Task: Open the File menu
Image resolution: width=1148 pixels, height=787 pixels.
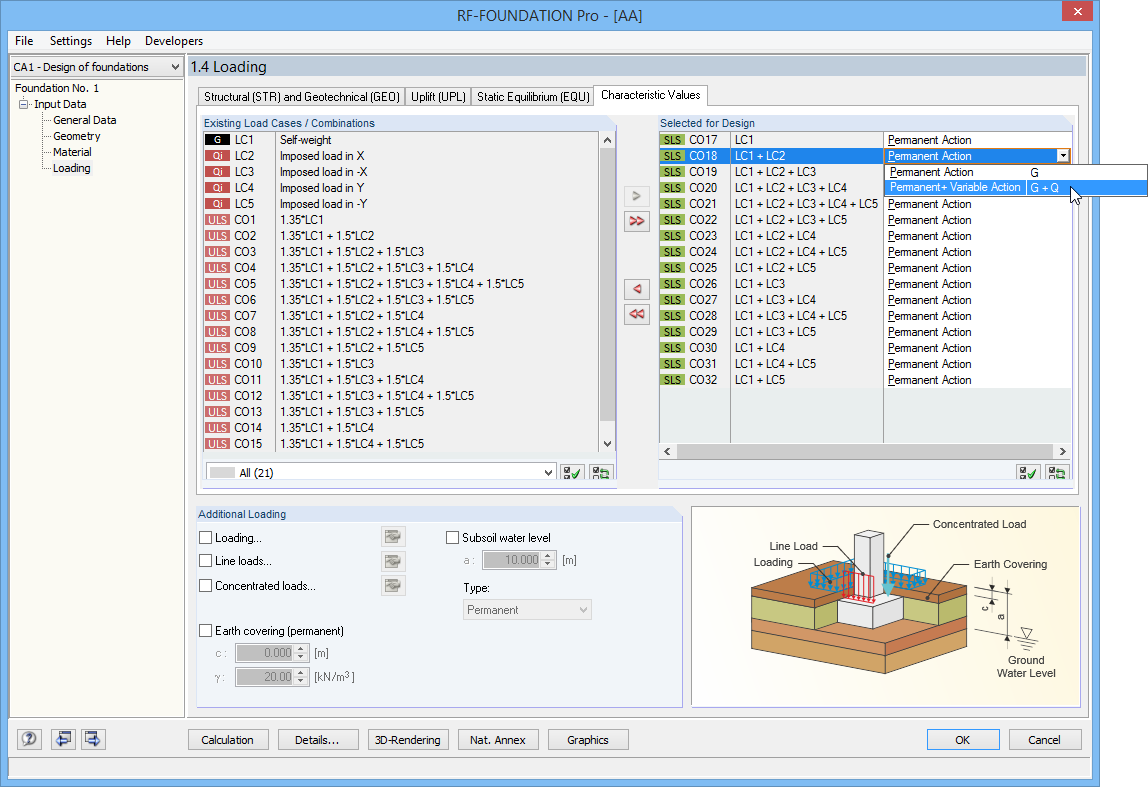Action: click(24, 41)
